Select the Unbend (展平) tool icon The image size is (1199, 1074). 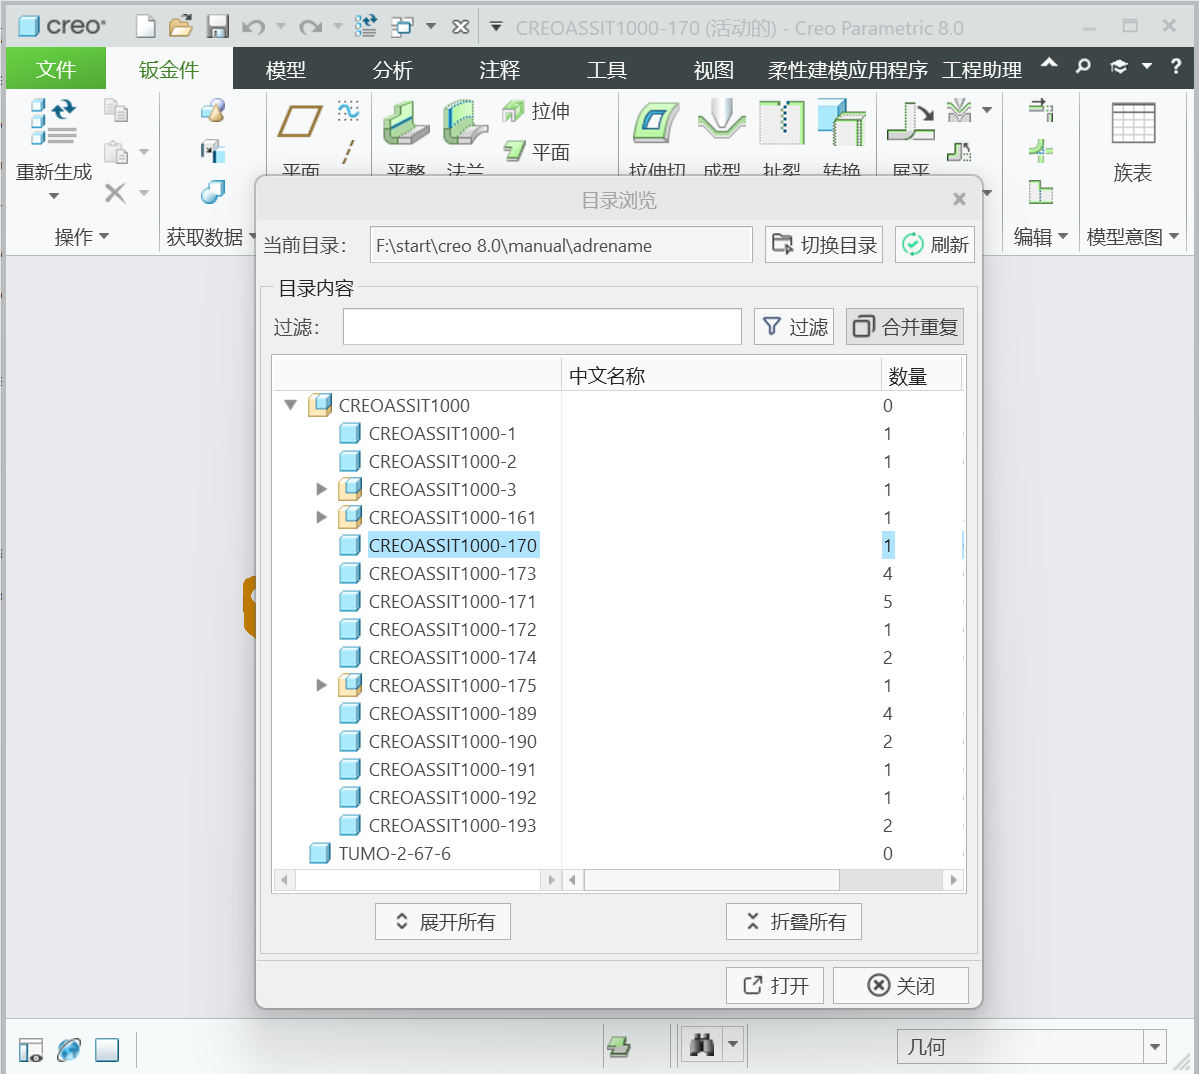[x=909, y=124]
